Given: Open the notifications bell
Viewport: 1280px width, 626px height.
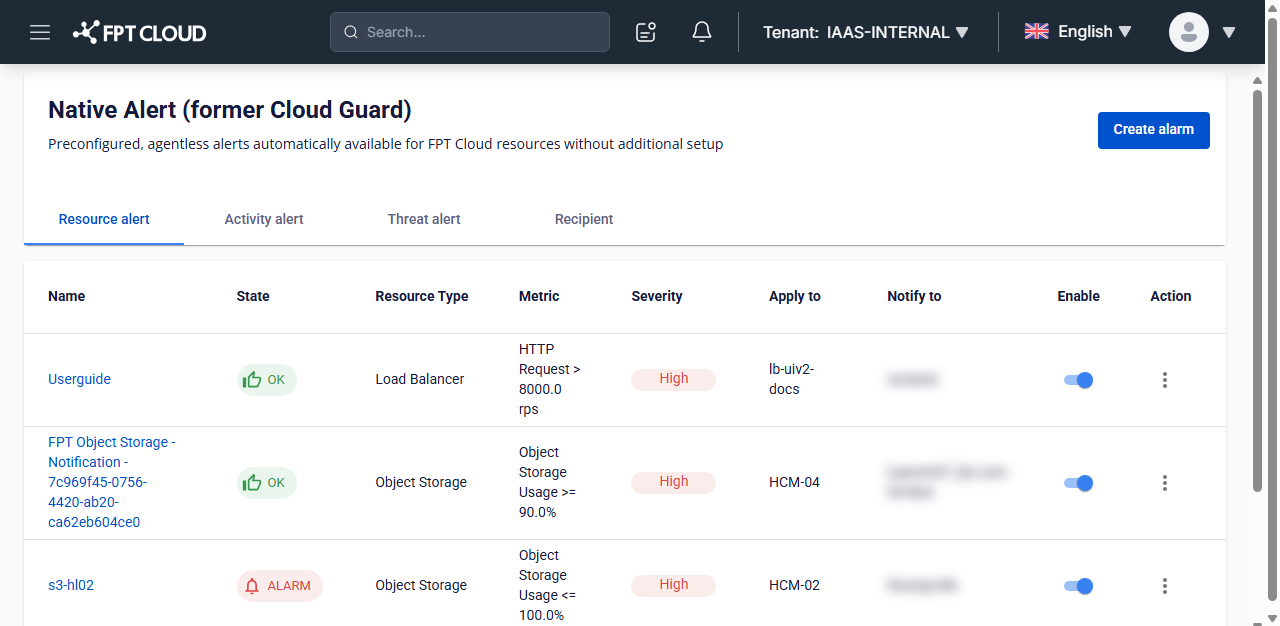Looking at the screenshot, I should 702,32.
